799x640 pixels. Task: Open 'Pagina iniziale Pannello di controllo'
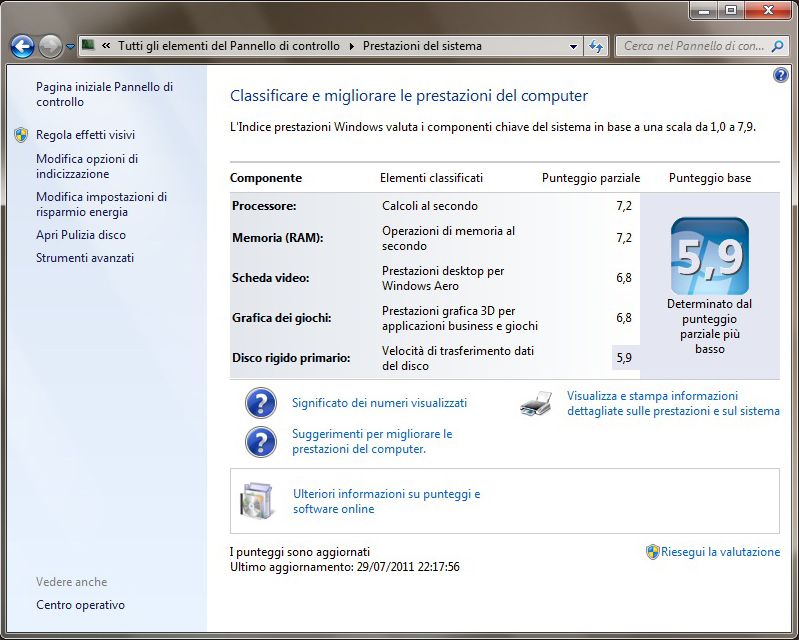(104, 94)
